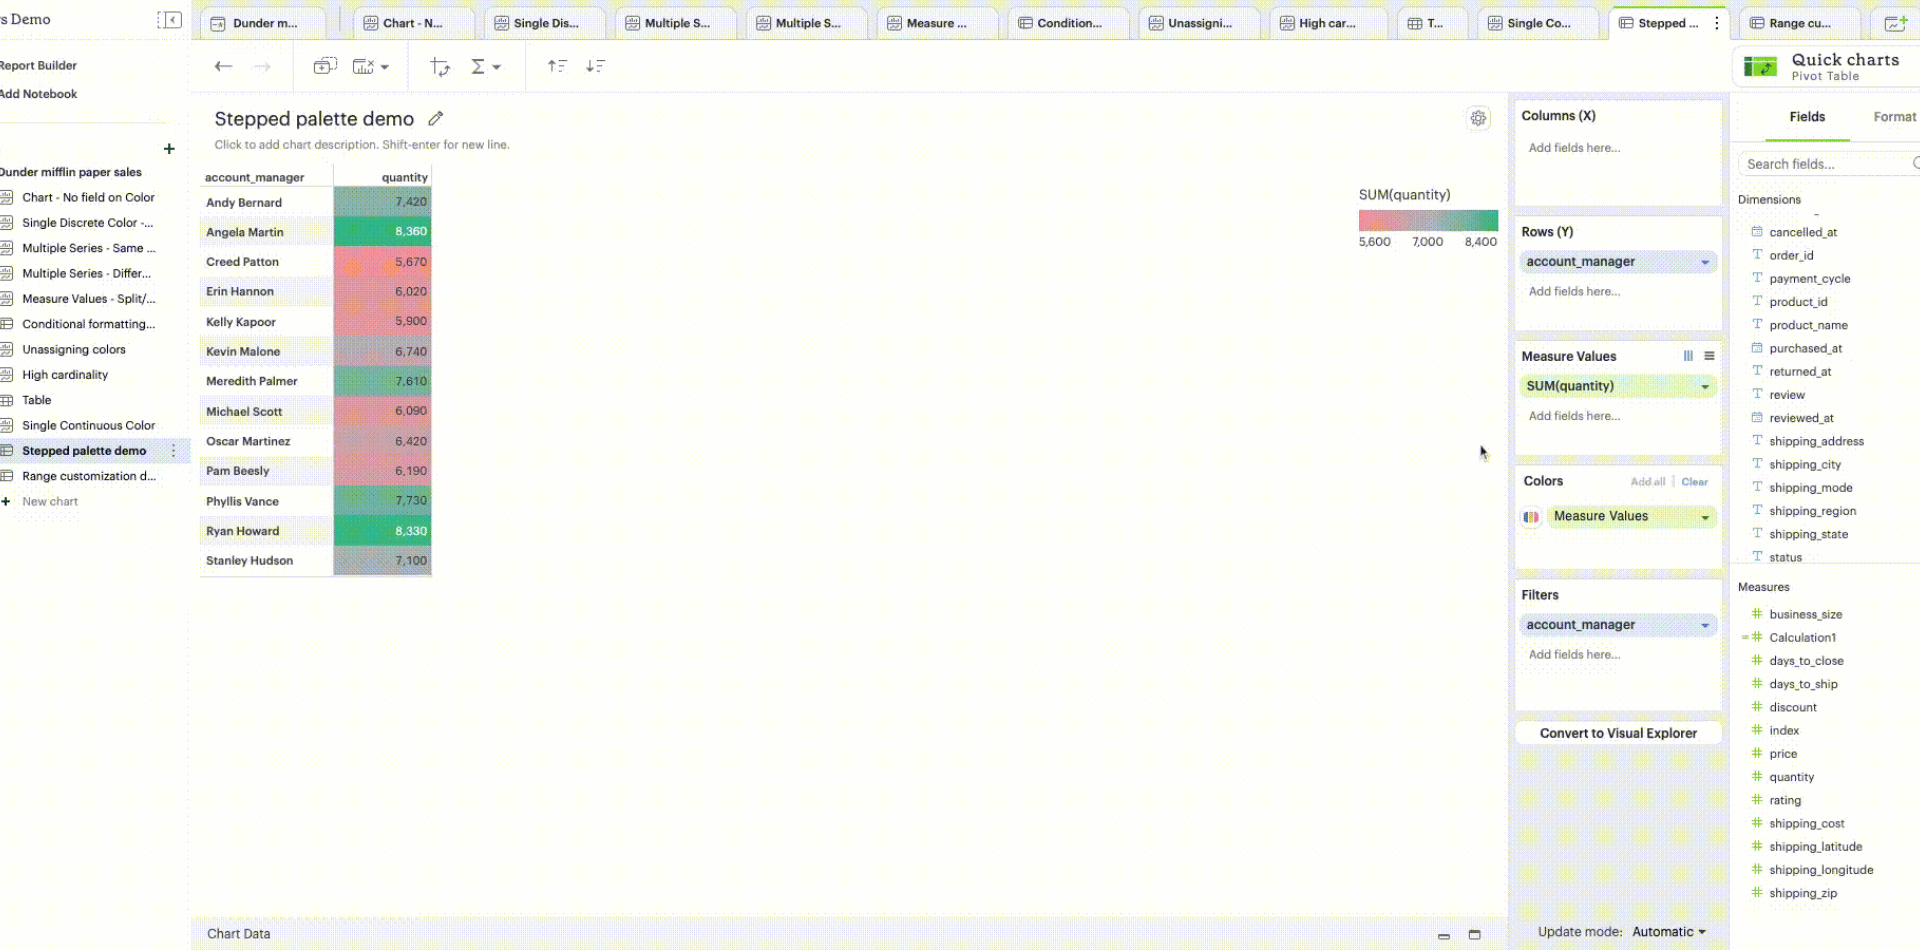Click the swap axes icon

(x=439, y=66)
